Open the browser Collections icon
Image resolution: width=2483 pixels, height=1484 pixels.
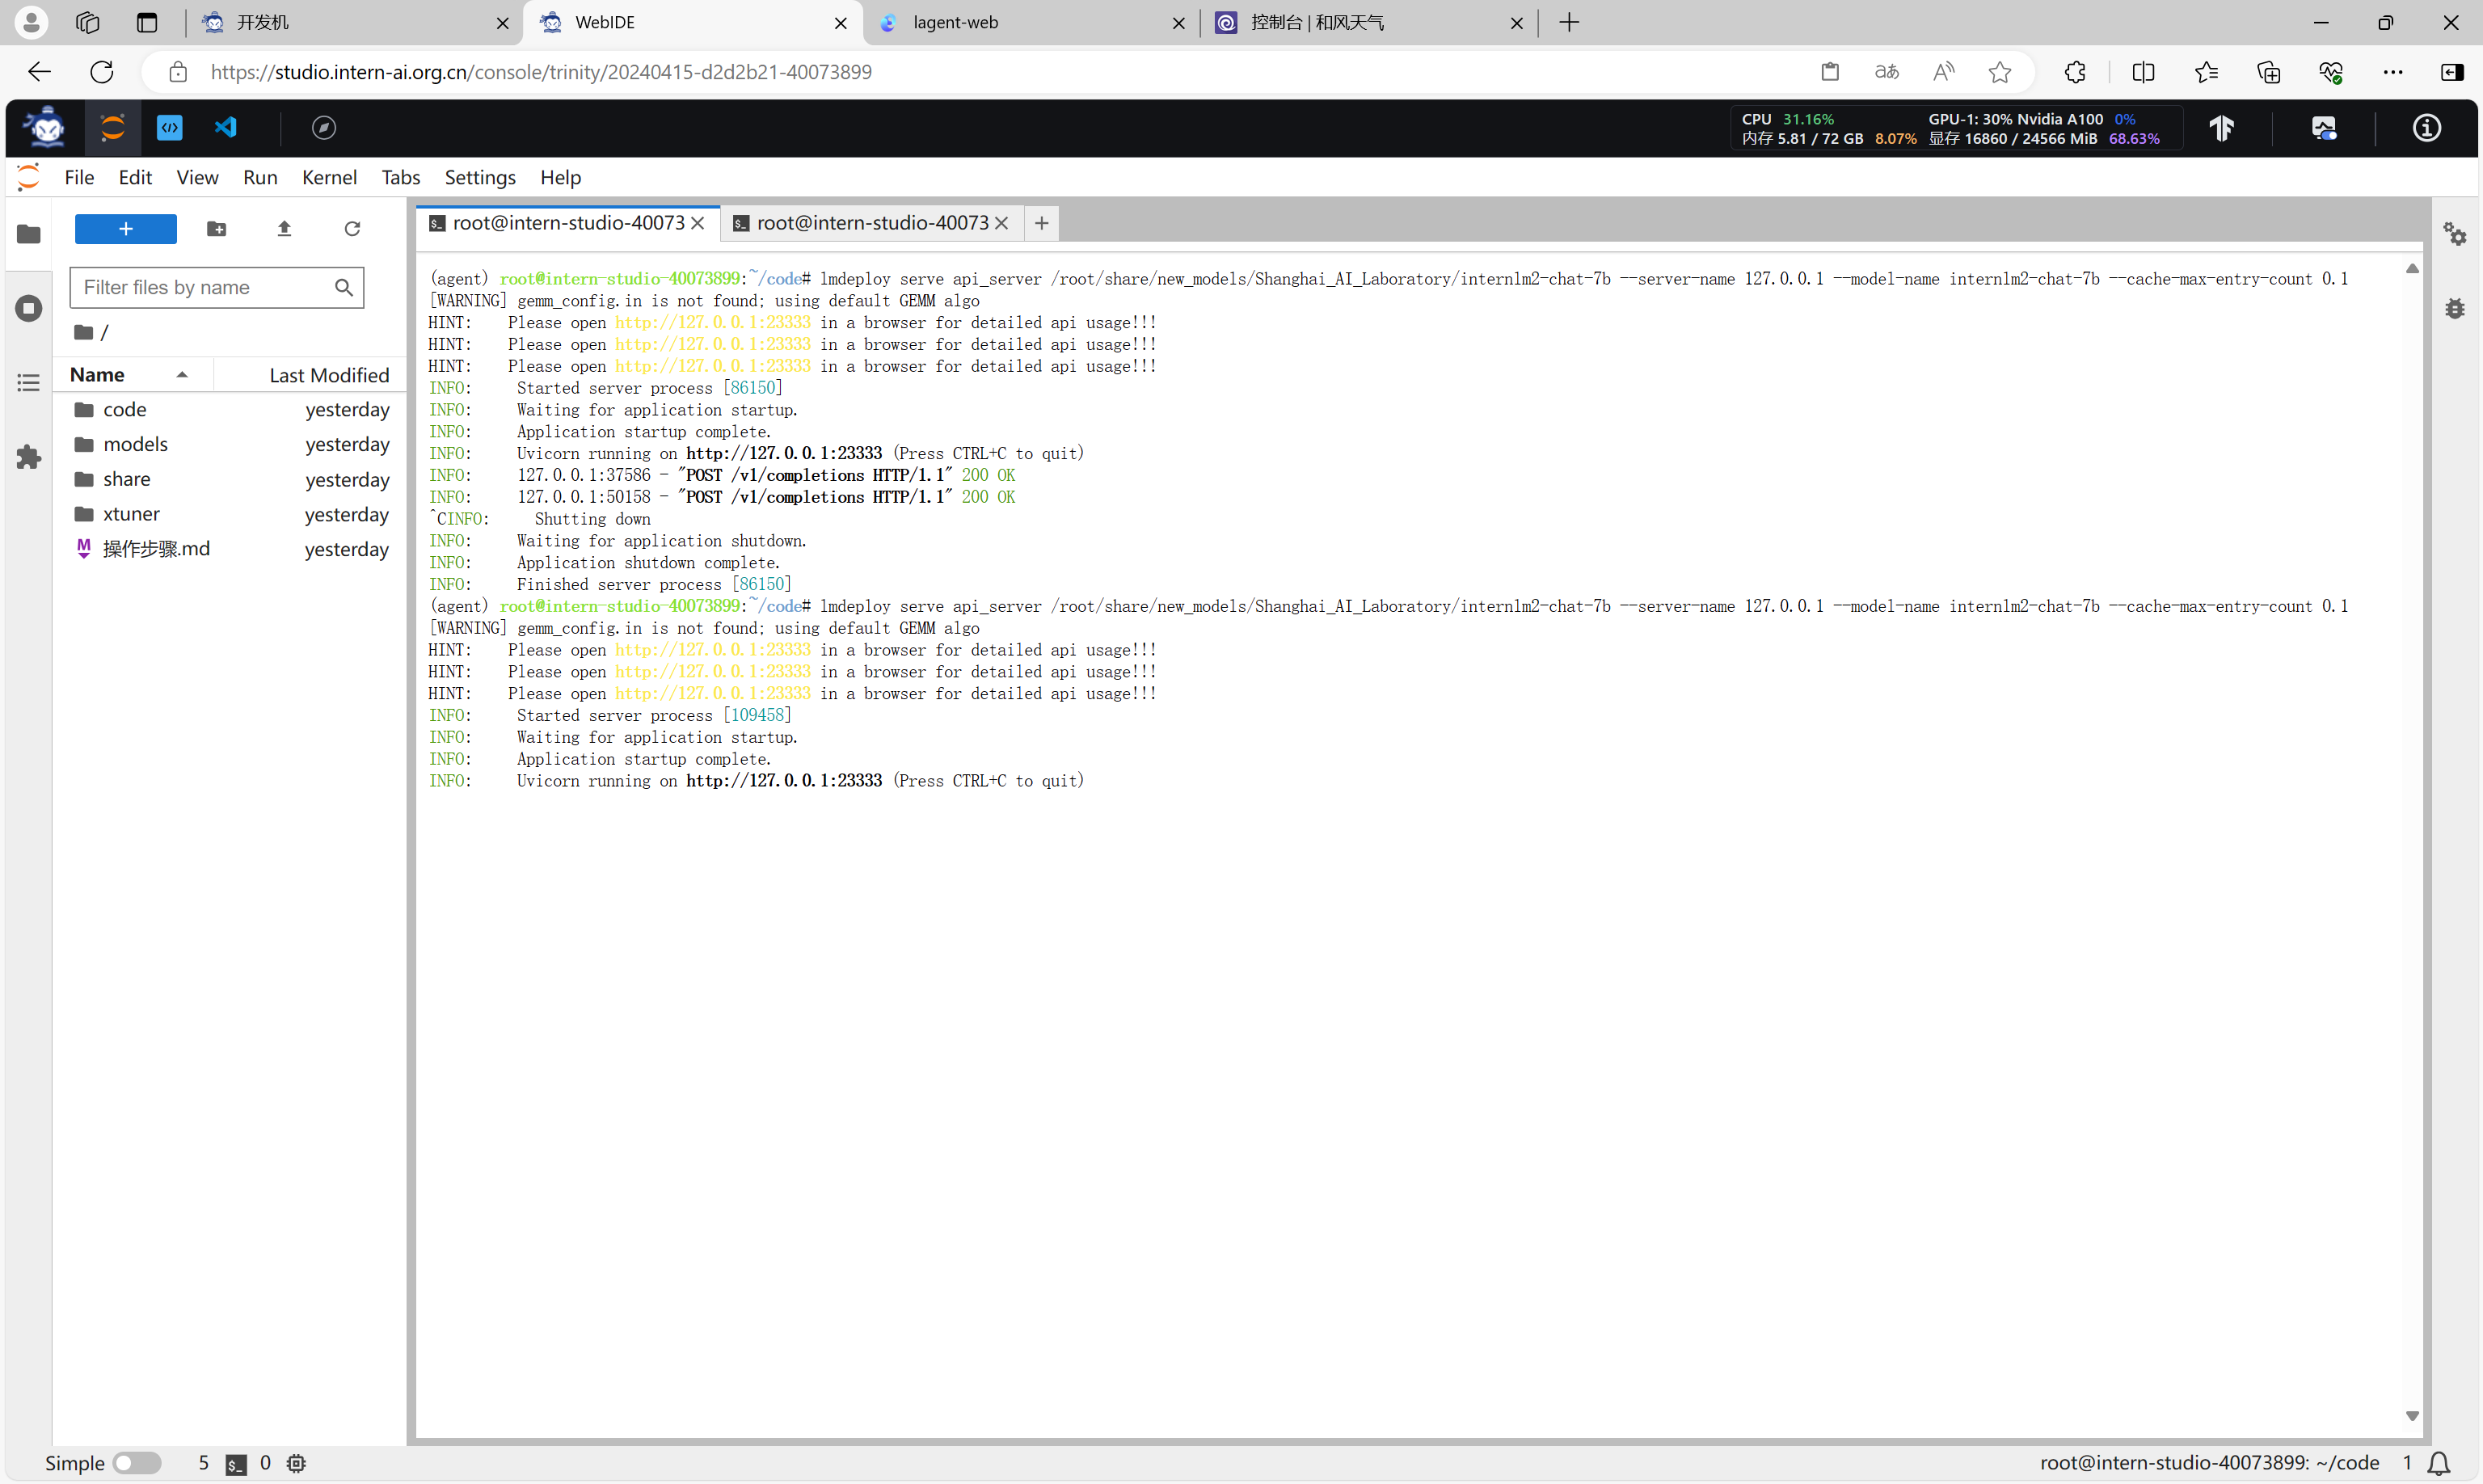(x=2269, y=72)
